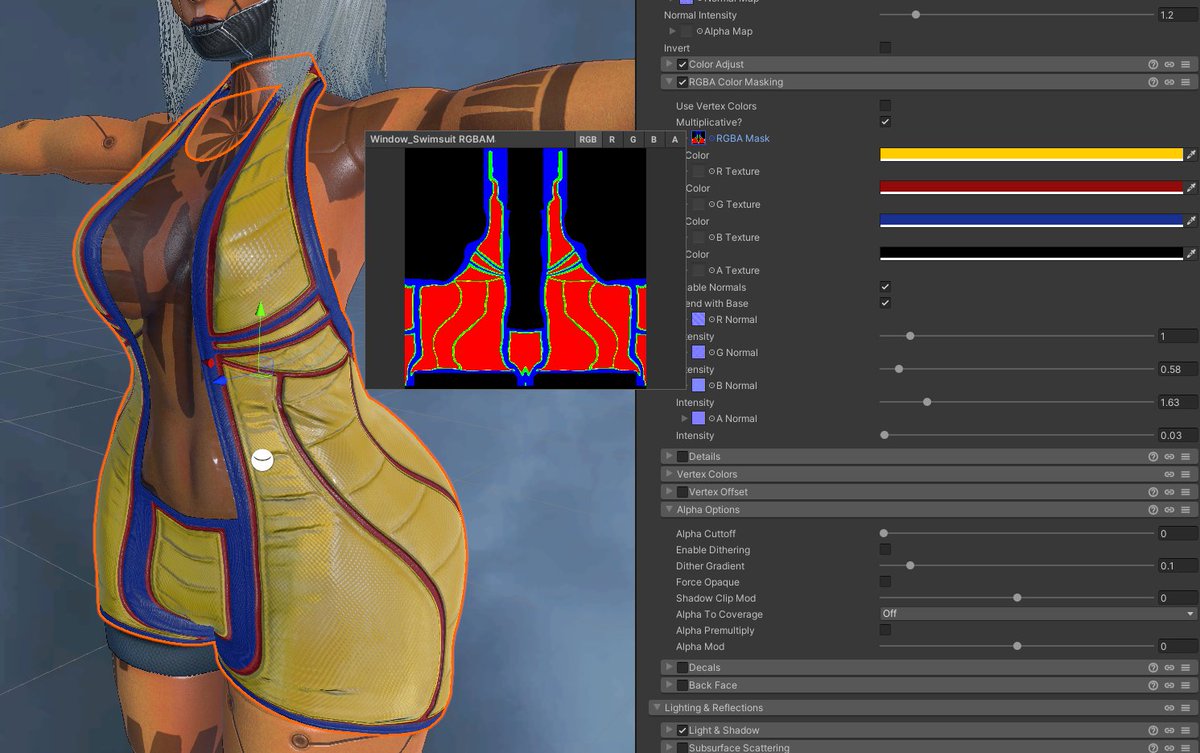Viewport: 1200px width, 753px height.
Task: Click the link icon on Back Face header
Action: [1169, 685]
